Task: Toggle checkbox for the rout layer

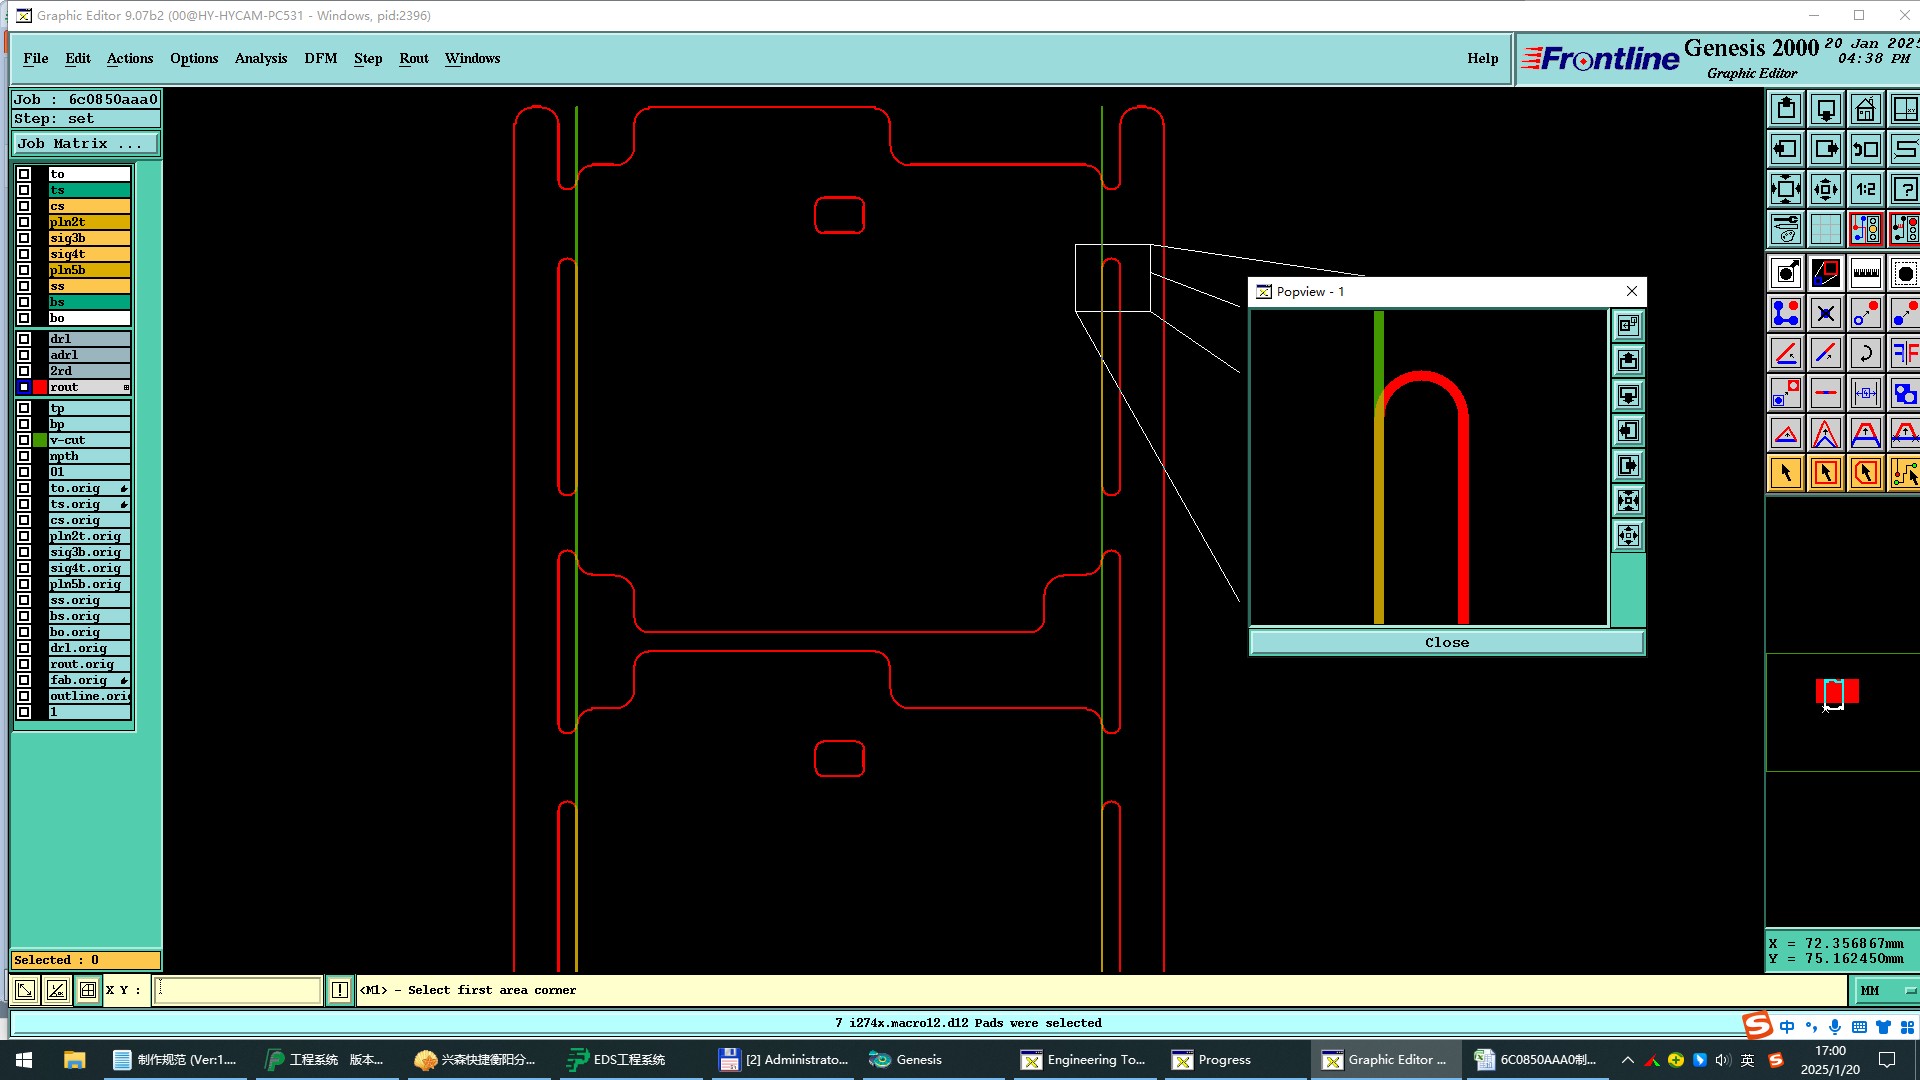Action: point(24,387)
